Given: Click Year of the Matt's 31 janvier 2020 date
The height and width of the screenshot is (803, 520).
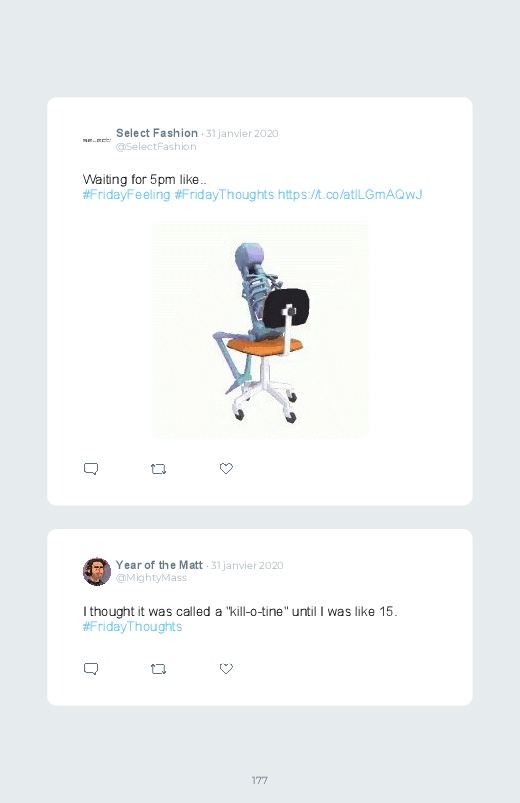Looking at the screenshot, I should pos(247,565).
